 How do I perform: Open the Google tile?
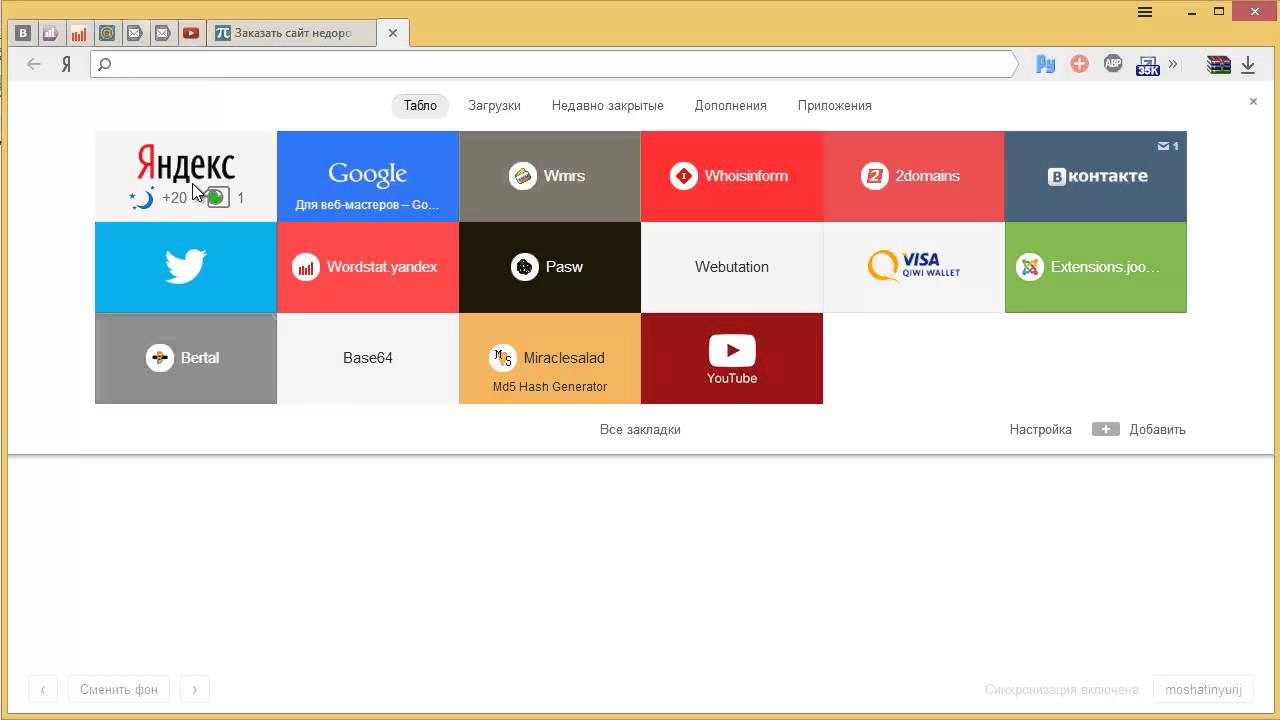[368, 176]
